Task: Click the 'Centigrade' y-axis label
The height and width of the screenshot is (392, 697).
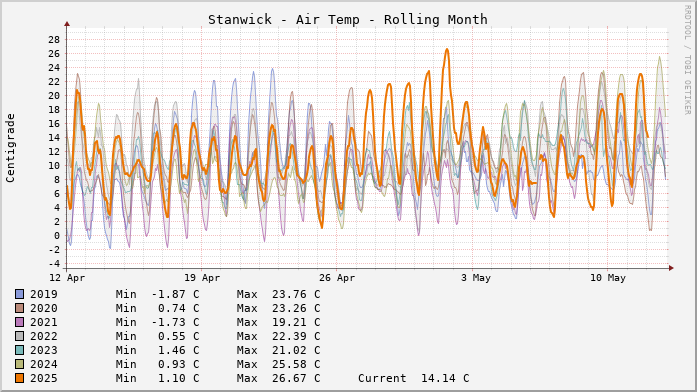Action: pos(10,148)
